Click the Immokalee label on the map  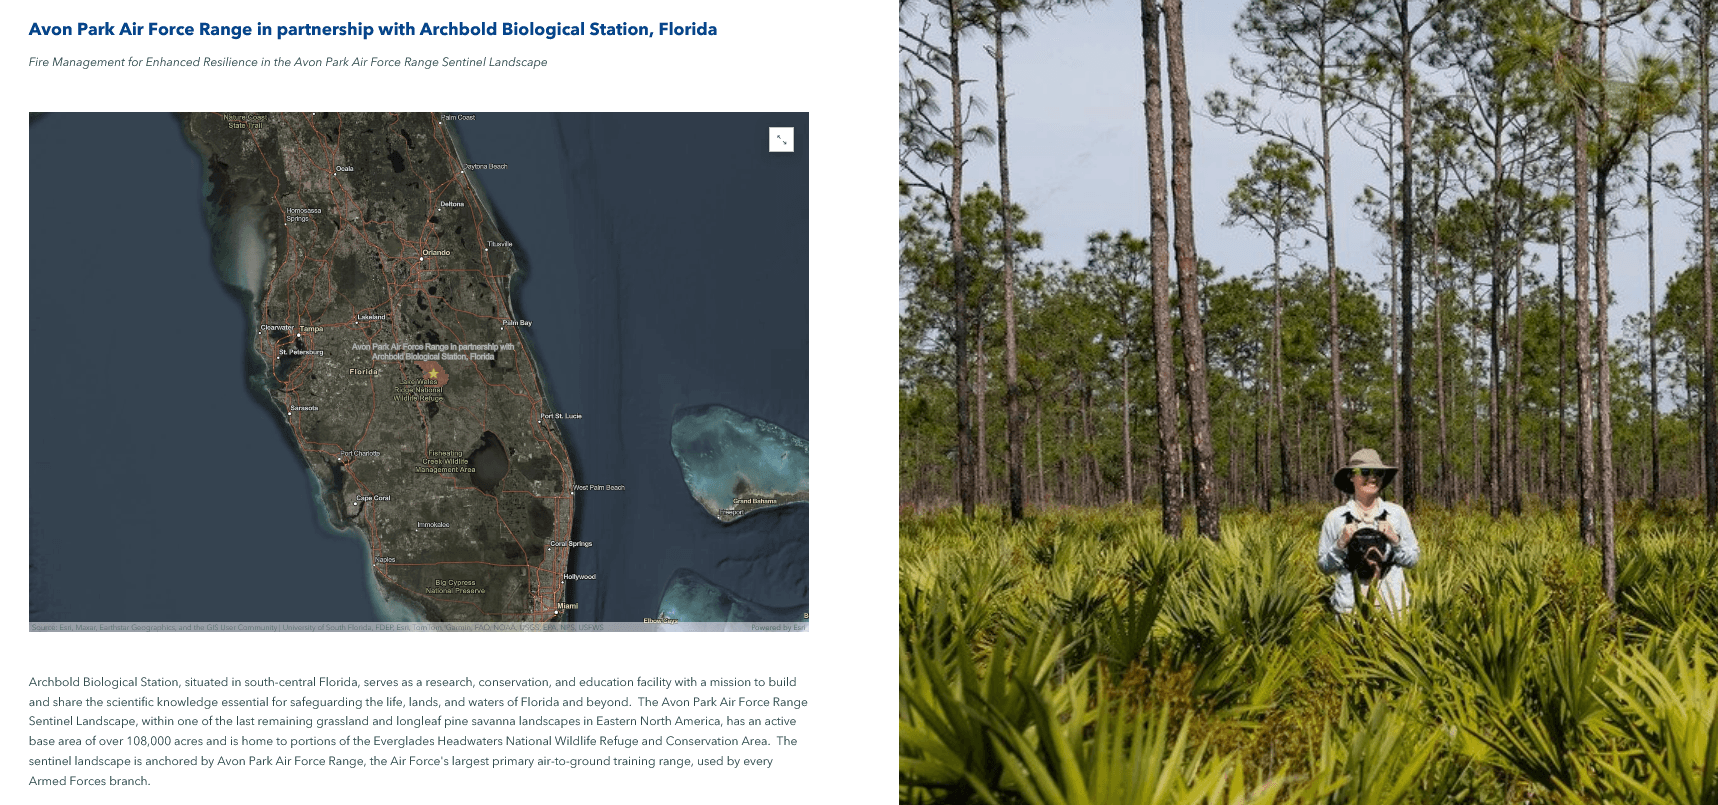(433, 525)
